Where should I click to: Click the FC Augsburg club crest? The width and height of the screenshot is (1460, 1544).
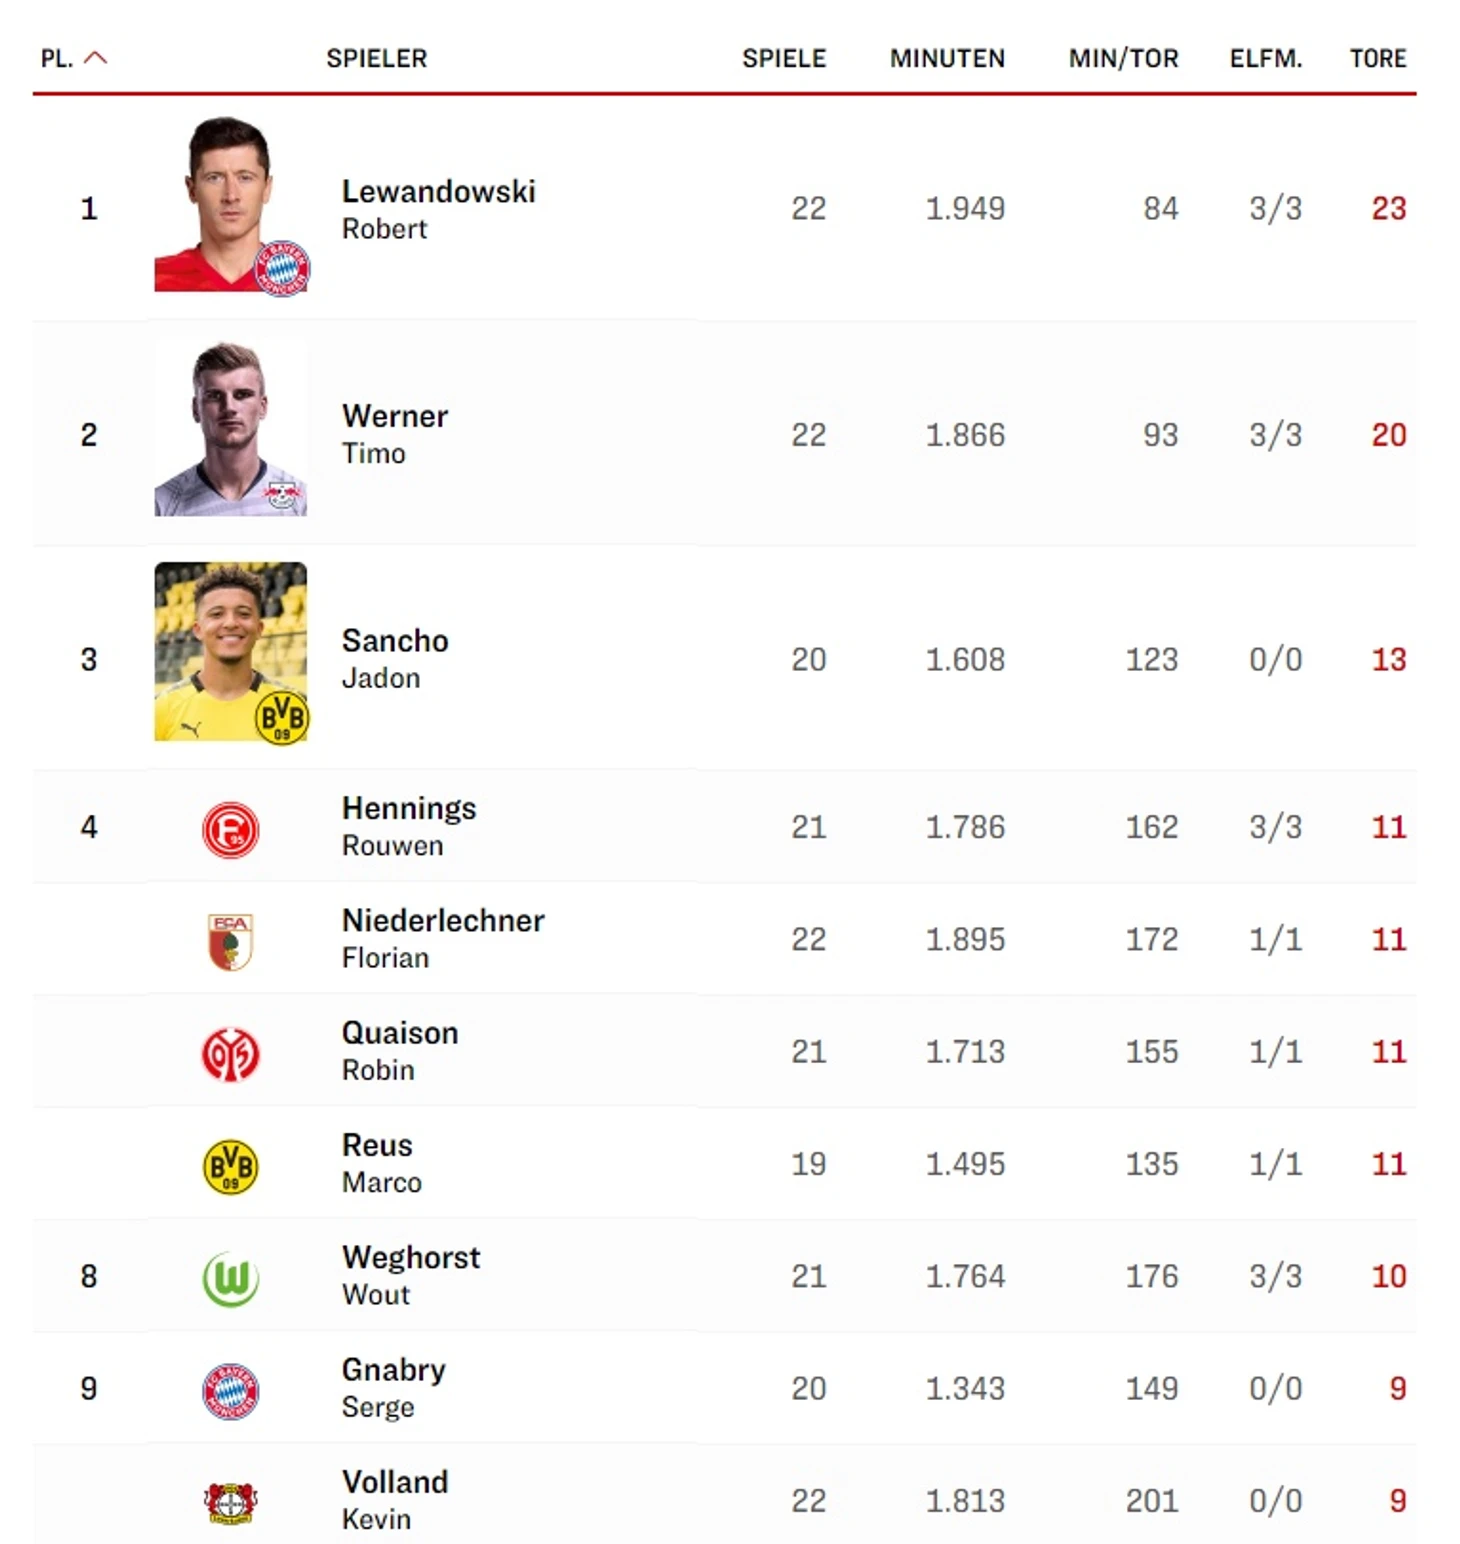pyautogui.click(x=230, y=941)
